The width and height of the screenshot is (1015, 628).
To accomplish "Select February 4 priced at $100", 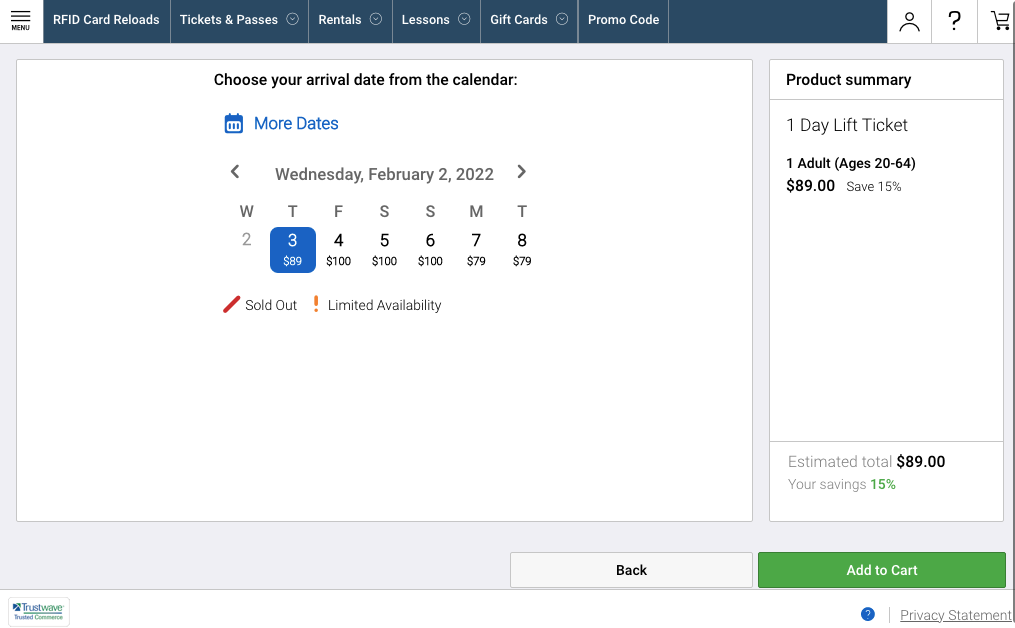I will tap(339, 249).
